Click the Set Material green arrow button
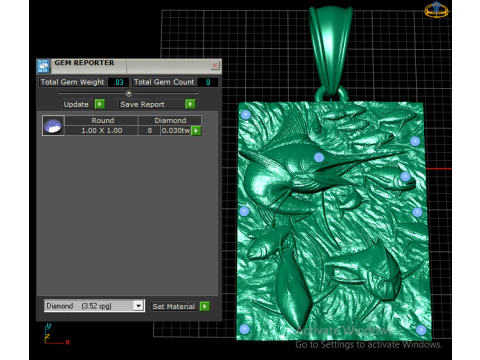The height and width of the screenshot is (360, 480). click(x=204, y=306)
